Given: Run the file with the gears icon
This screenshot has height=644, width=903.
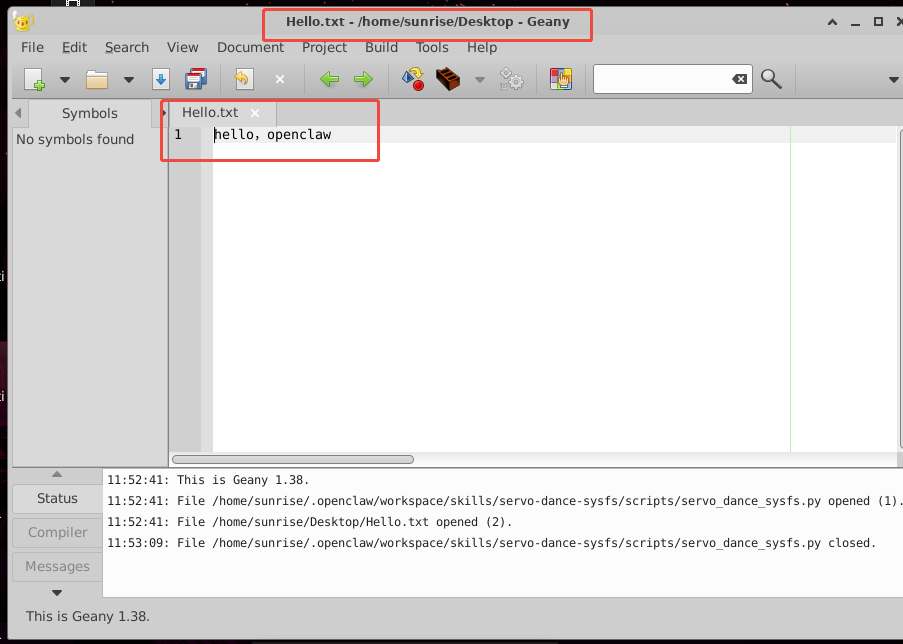Looking at the screenshot, I should (511, 79).
